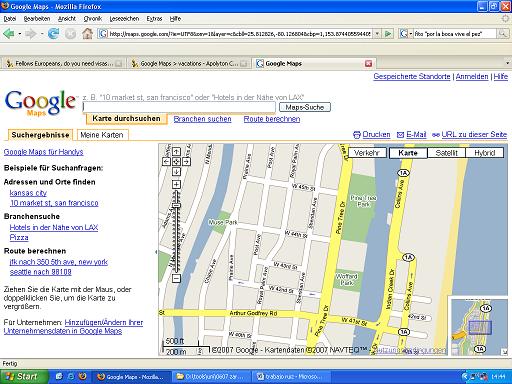Open the Route berechnen link
512x384 pixels.
point(272,119)
